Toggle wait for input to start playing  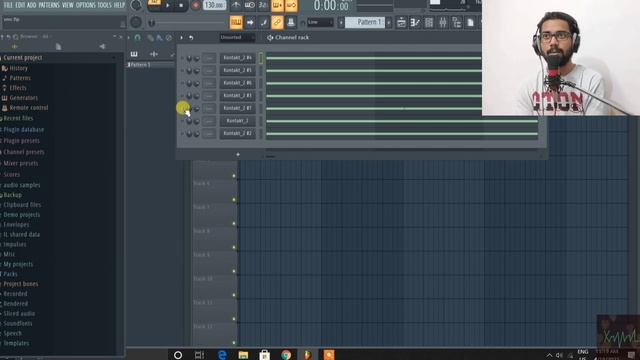point(250,5)
